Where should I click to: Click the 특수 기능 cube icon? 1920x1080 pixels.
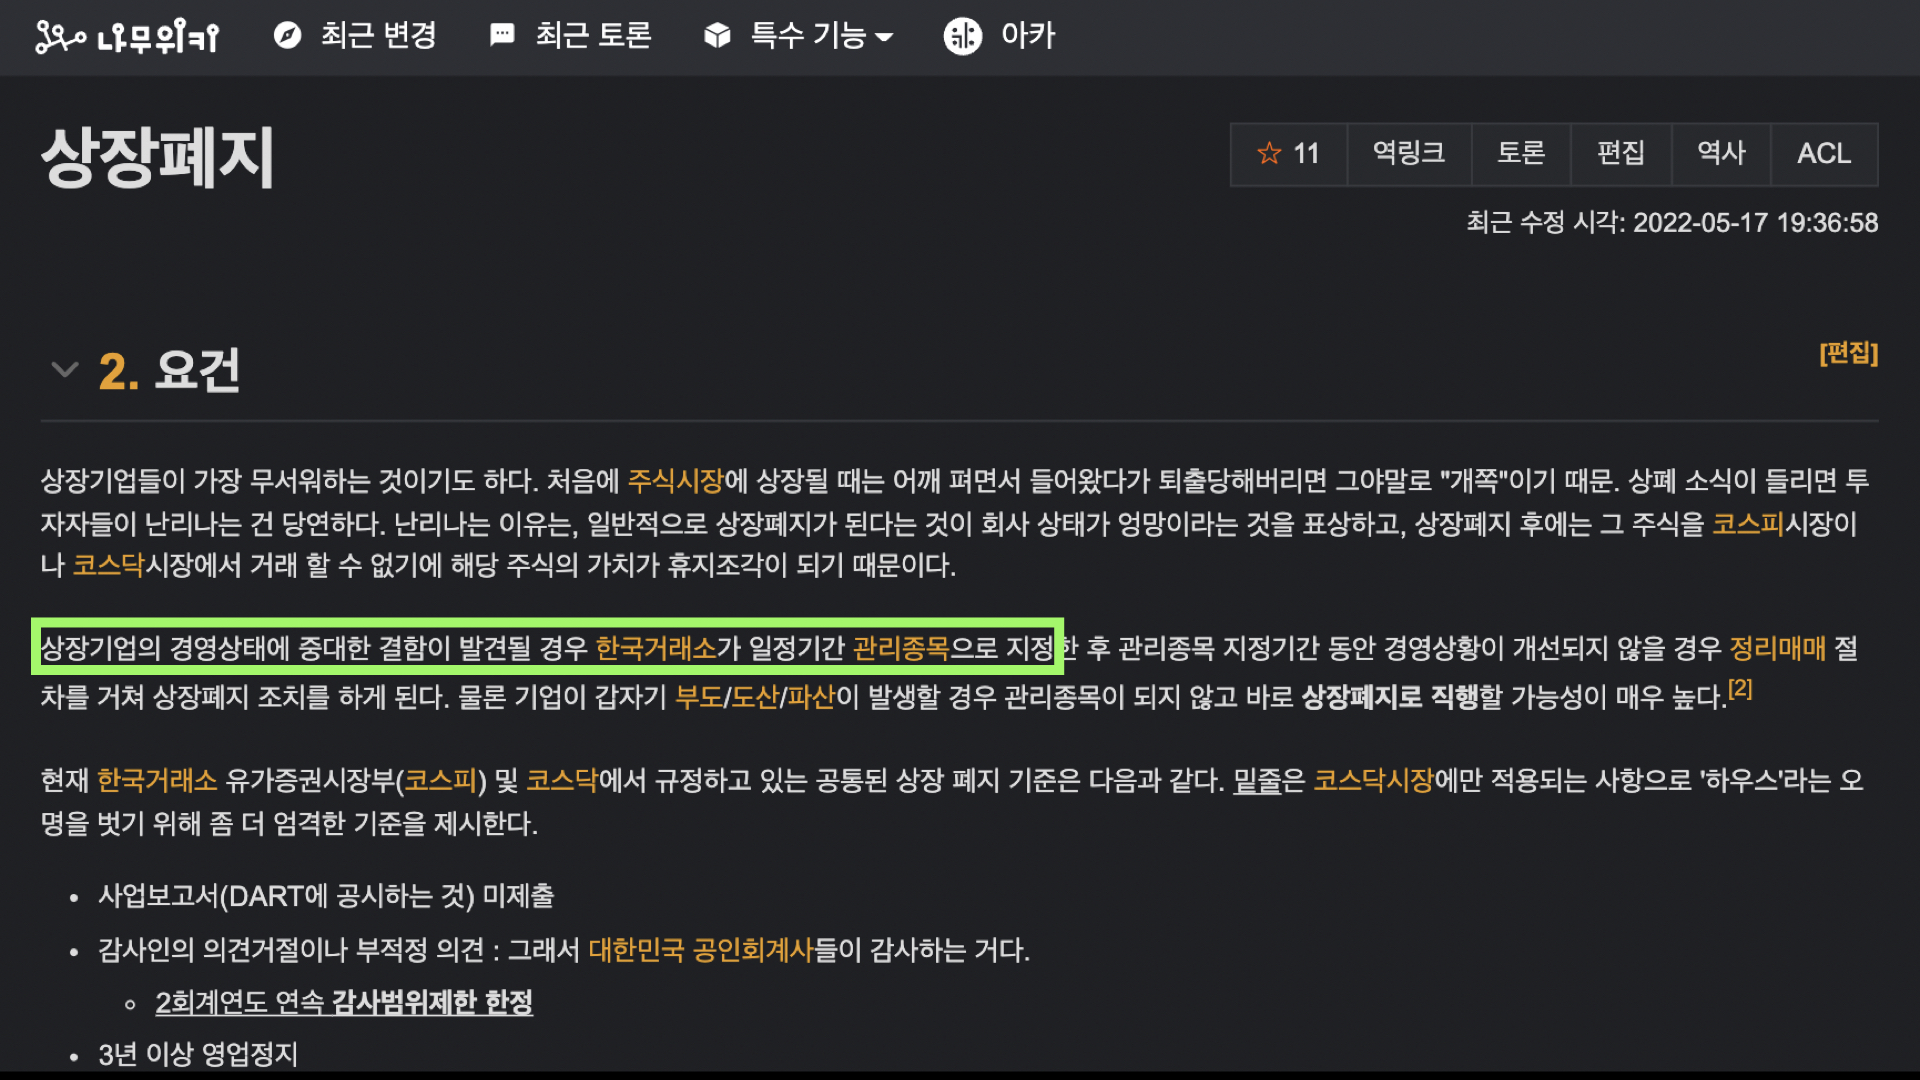(717, 36)
